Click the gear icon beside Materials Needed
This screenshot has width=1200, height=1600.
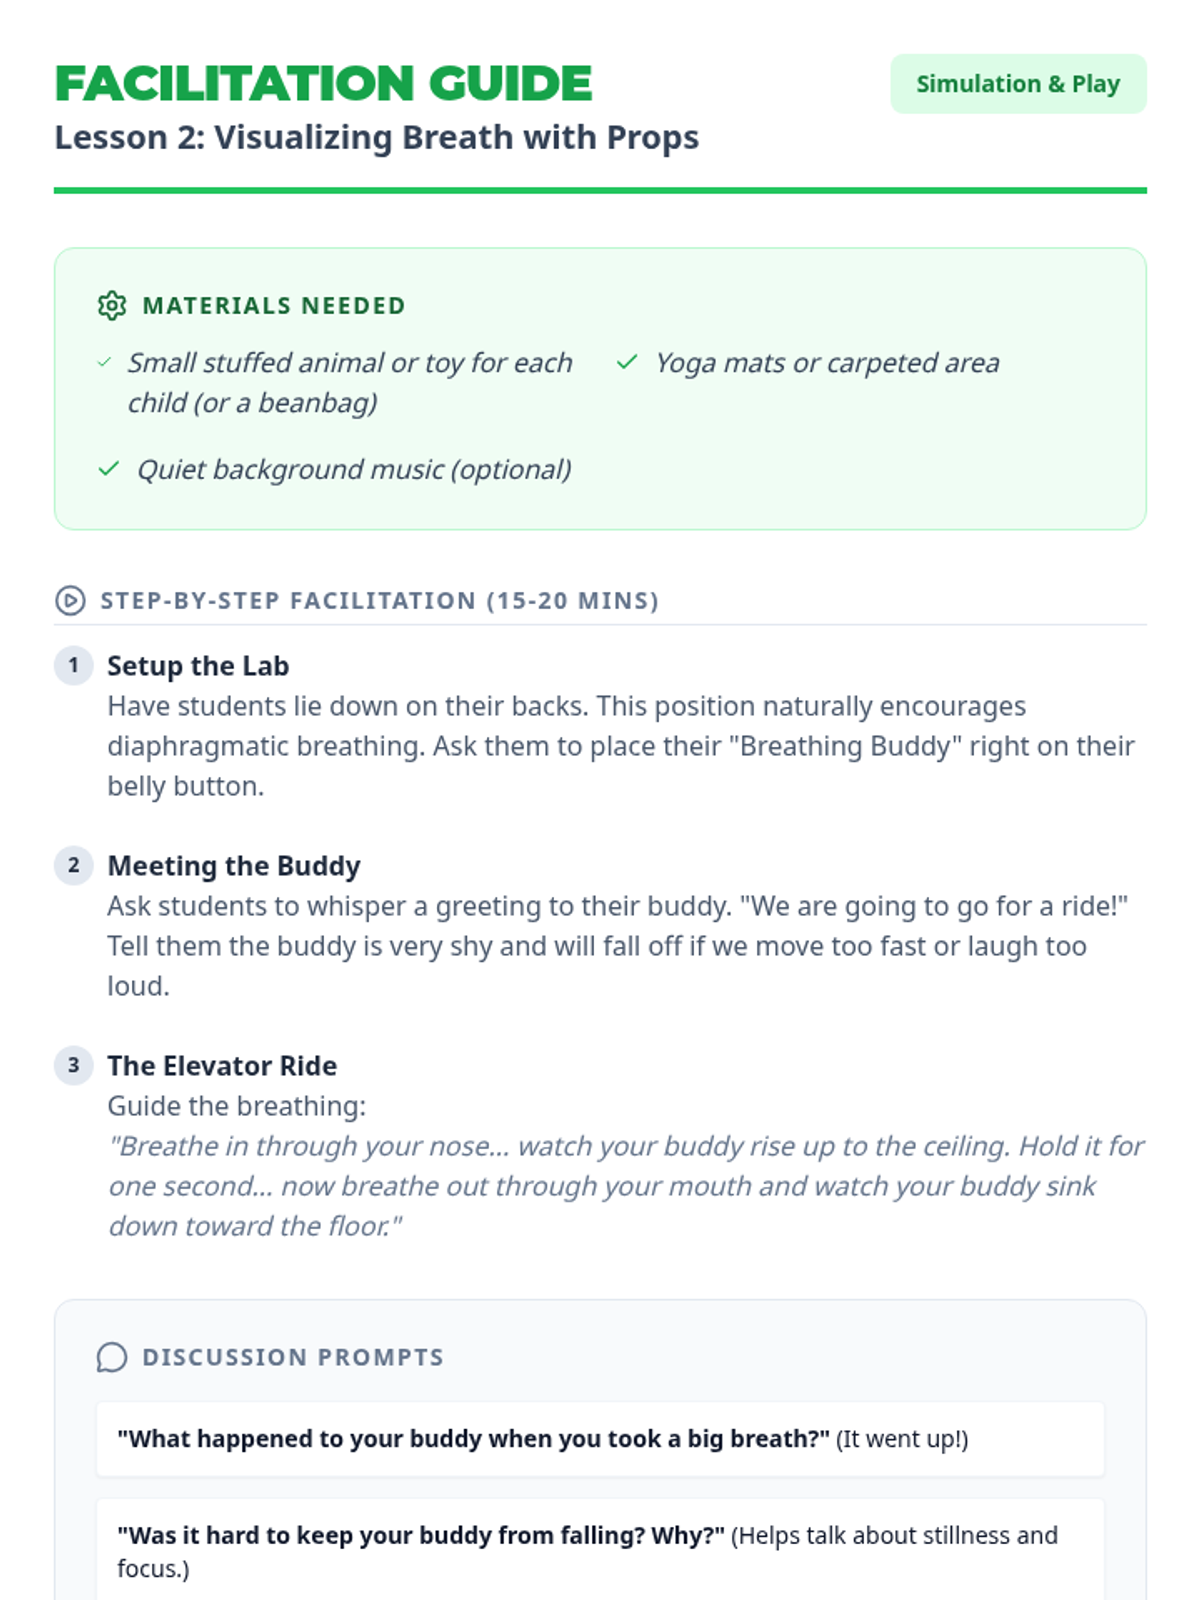click(x=112, y=305)
